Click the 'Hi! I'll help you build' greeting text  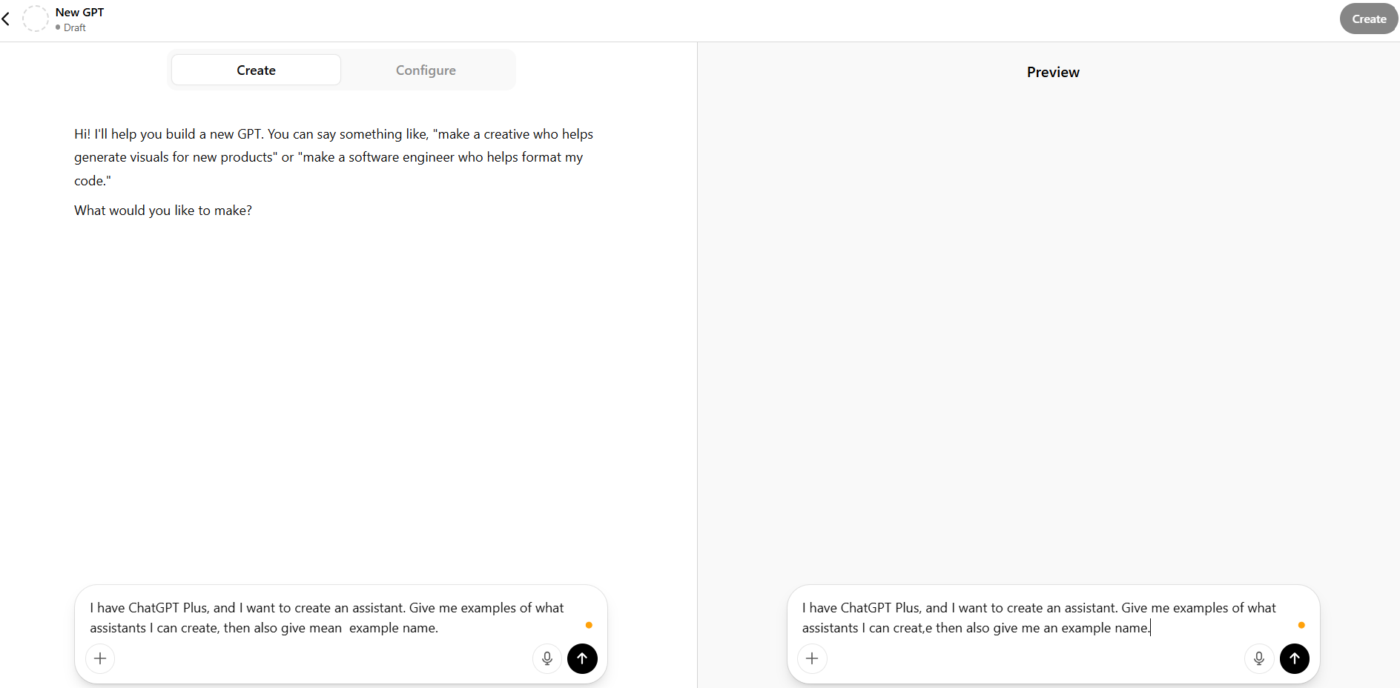pos(334,157)
